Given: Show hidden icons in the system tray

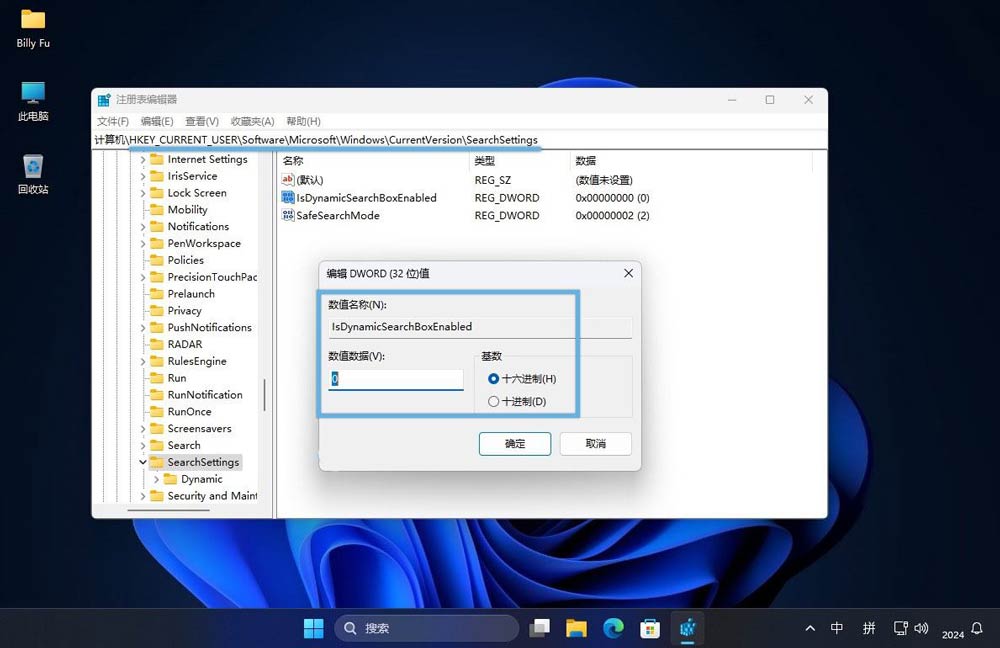Looking at the screenshot, I should point(809,628).
